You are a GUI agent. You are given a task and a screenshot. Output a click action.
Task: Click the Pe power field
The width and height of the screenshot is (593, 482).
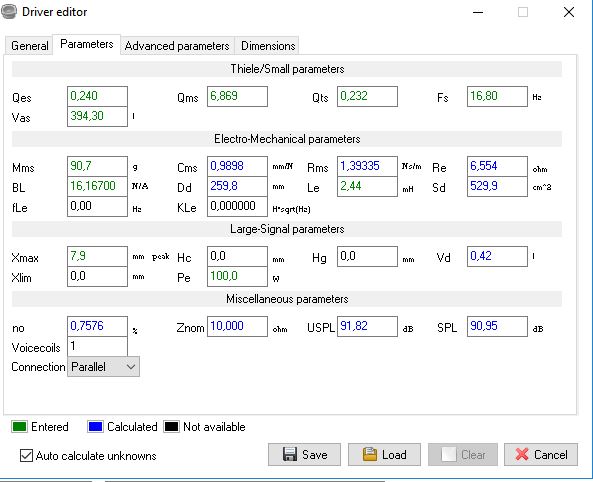237,276
